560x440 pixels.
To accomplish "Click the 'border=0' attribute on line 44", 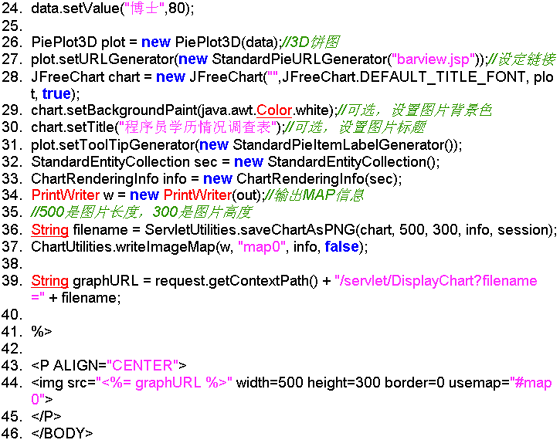I will [414, 383].
